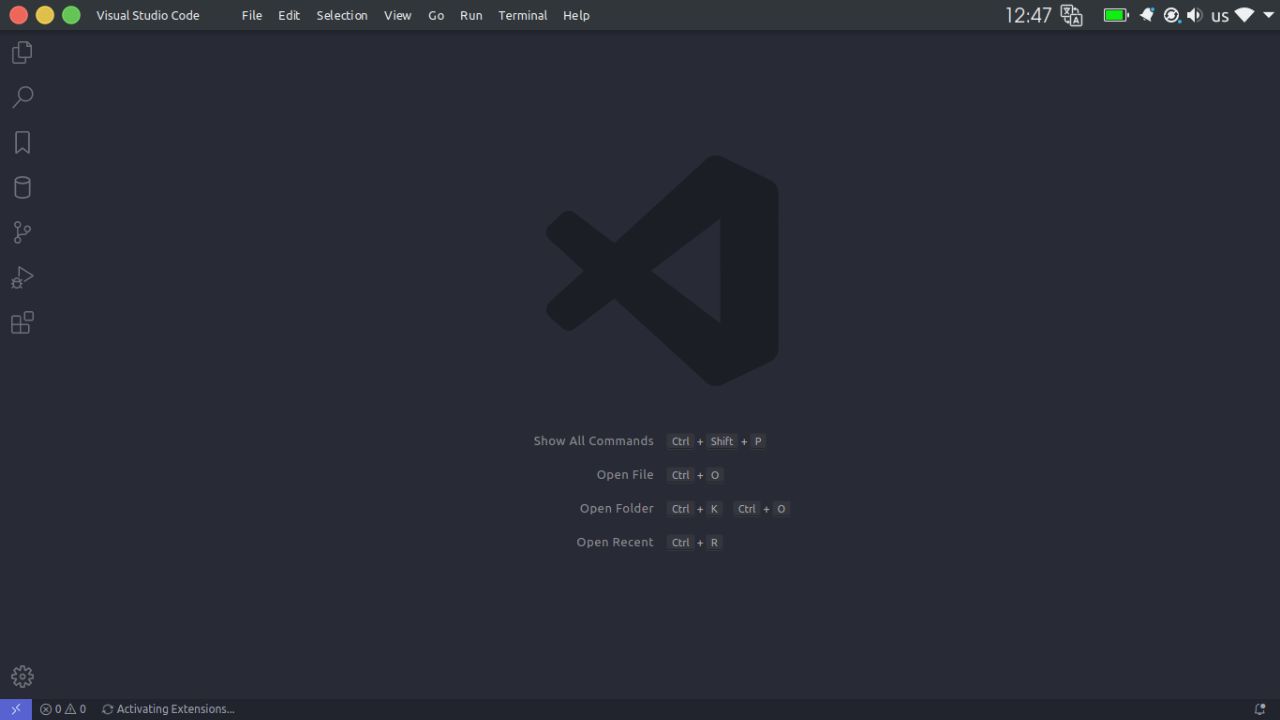Image resolution: width=1280 pixels, height=720 pixels.
Task: Open the Run and Debug view
Action: click(22, 277)
